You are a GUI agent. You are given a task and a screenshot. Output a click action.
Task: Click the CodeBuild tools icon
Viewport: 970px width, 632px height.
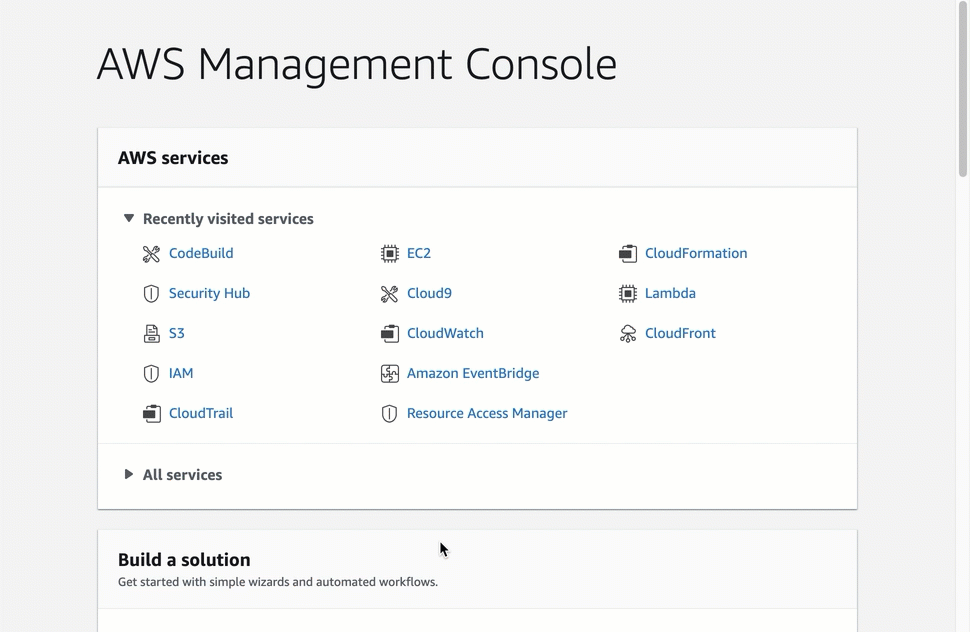pyautogui.click(x=151, y=254)
